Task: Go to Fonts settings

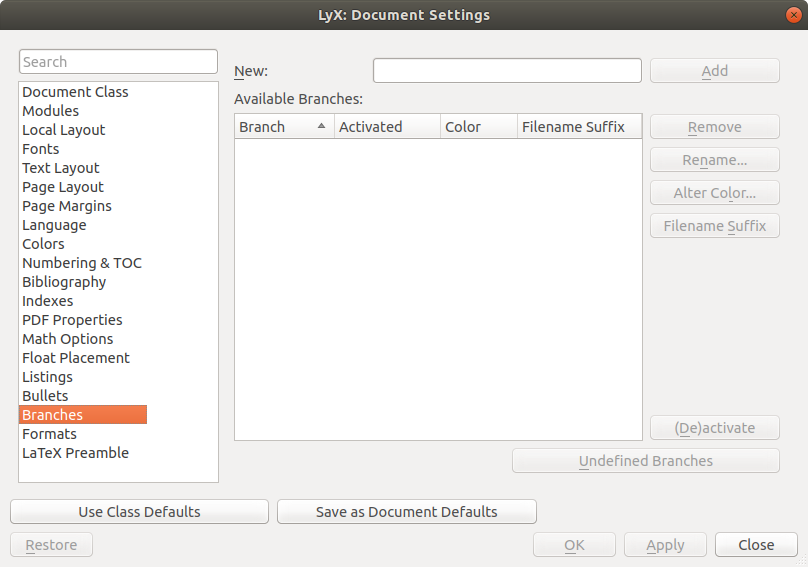Action: [x=41, y=149]
